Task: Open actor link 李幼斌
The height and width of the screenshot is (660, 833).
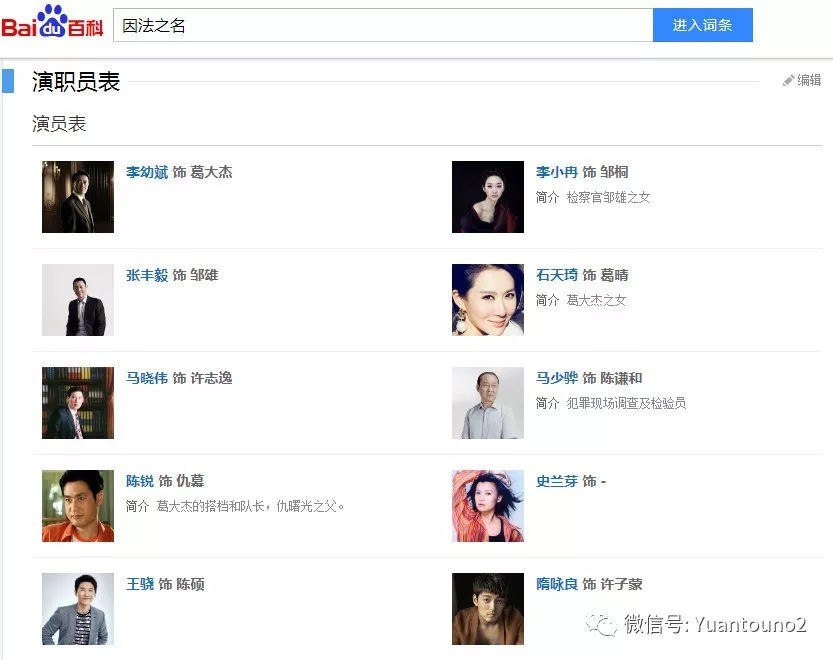Action: [147, 172]
